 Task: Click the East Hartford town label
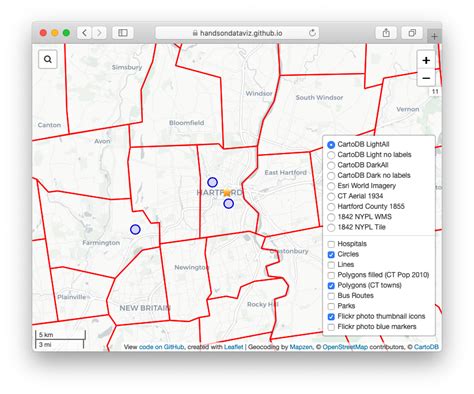tap(285, 172)
